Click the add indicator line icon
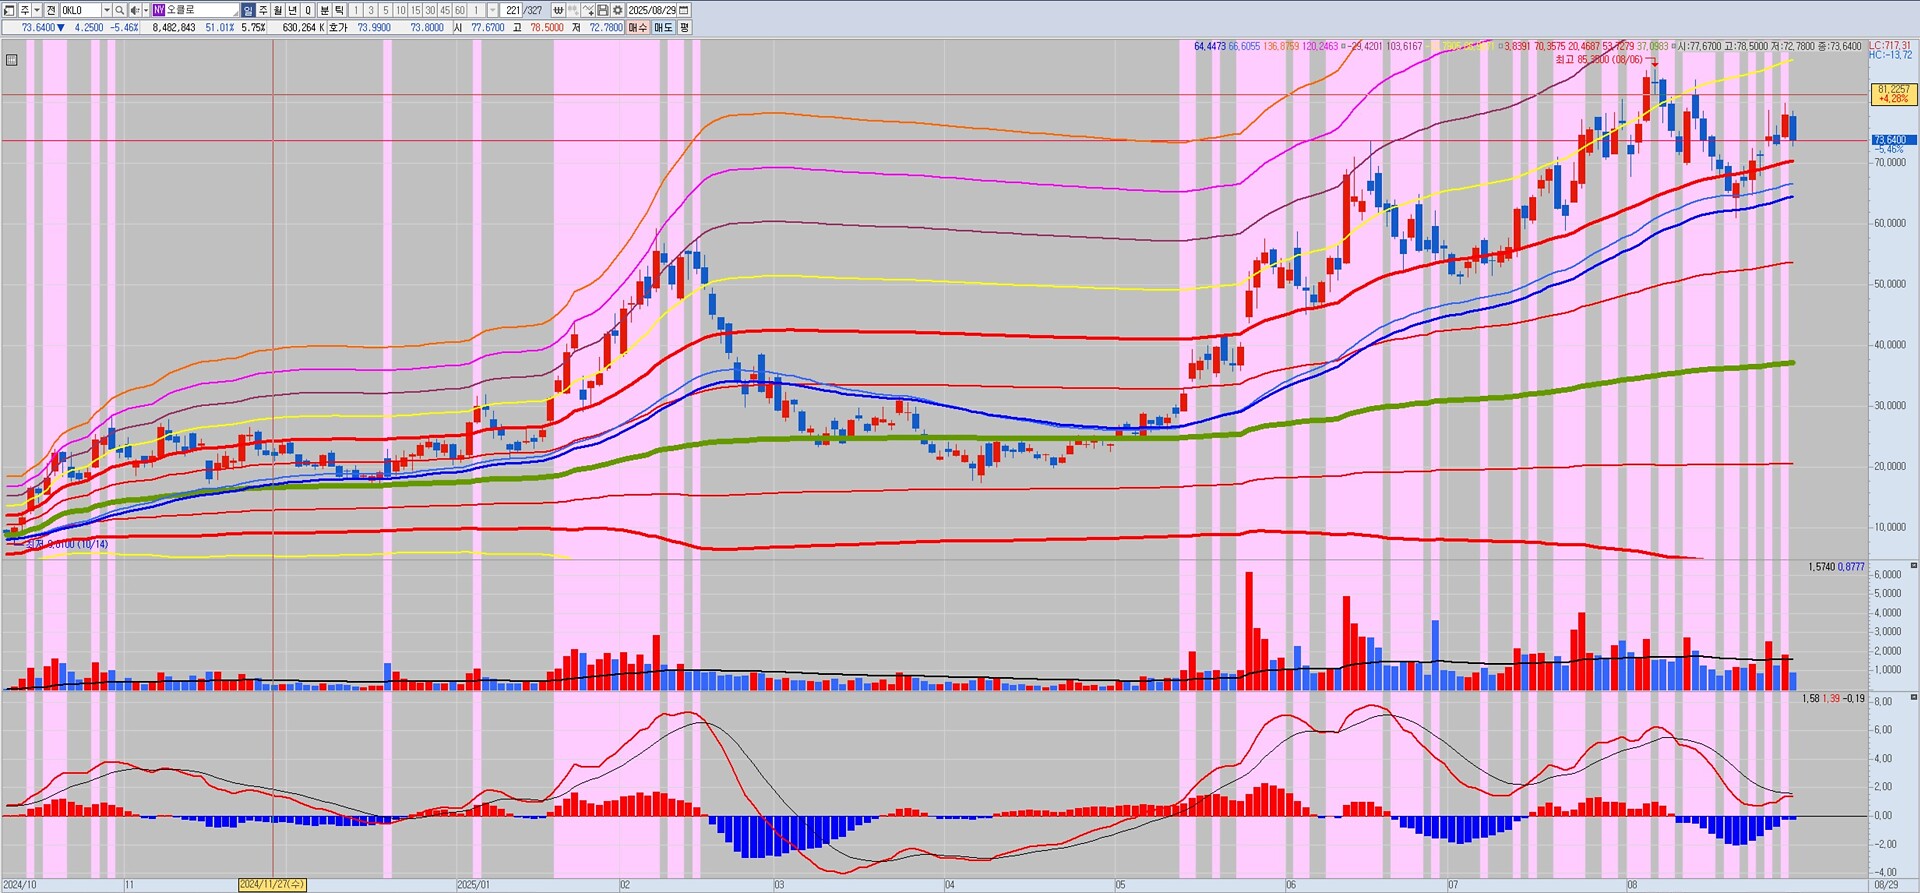 pos(588,10)
